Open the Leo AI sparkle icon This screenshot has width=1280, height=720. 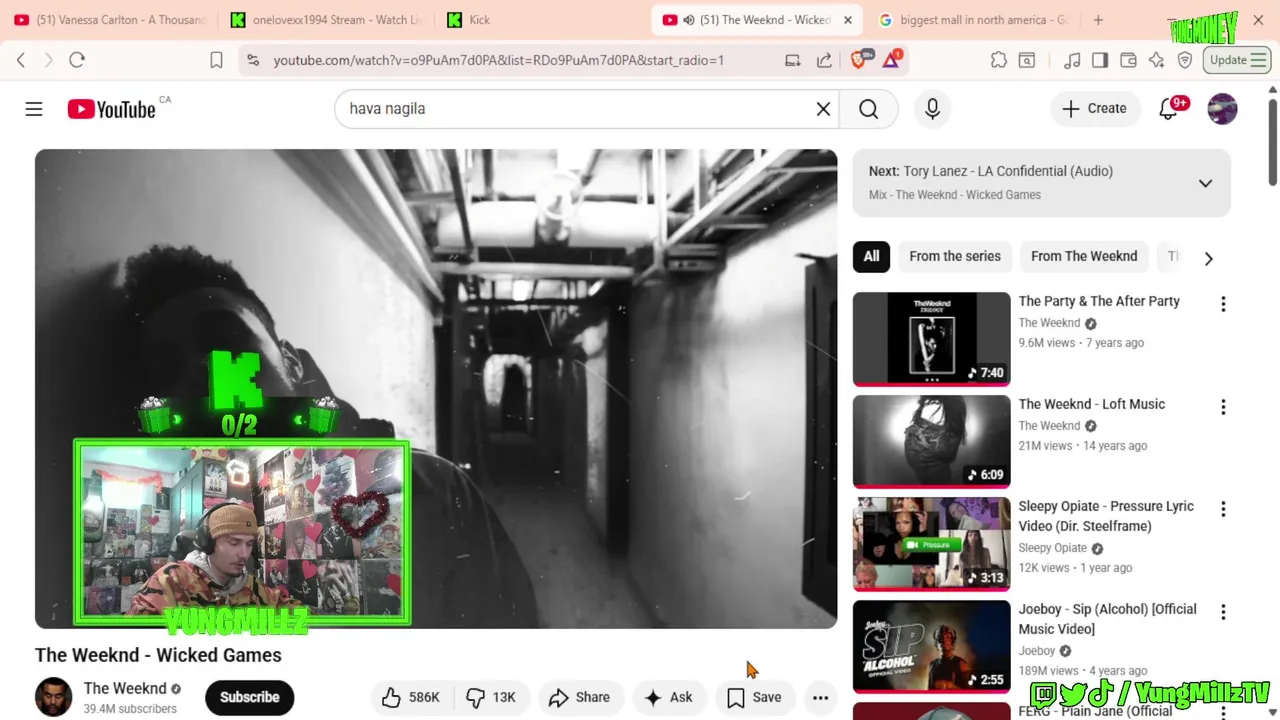click(x=1157, y=60)
